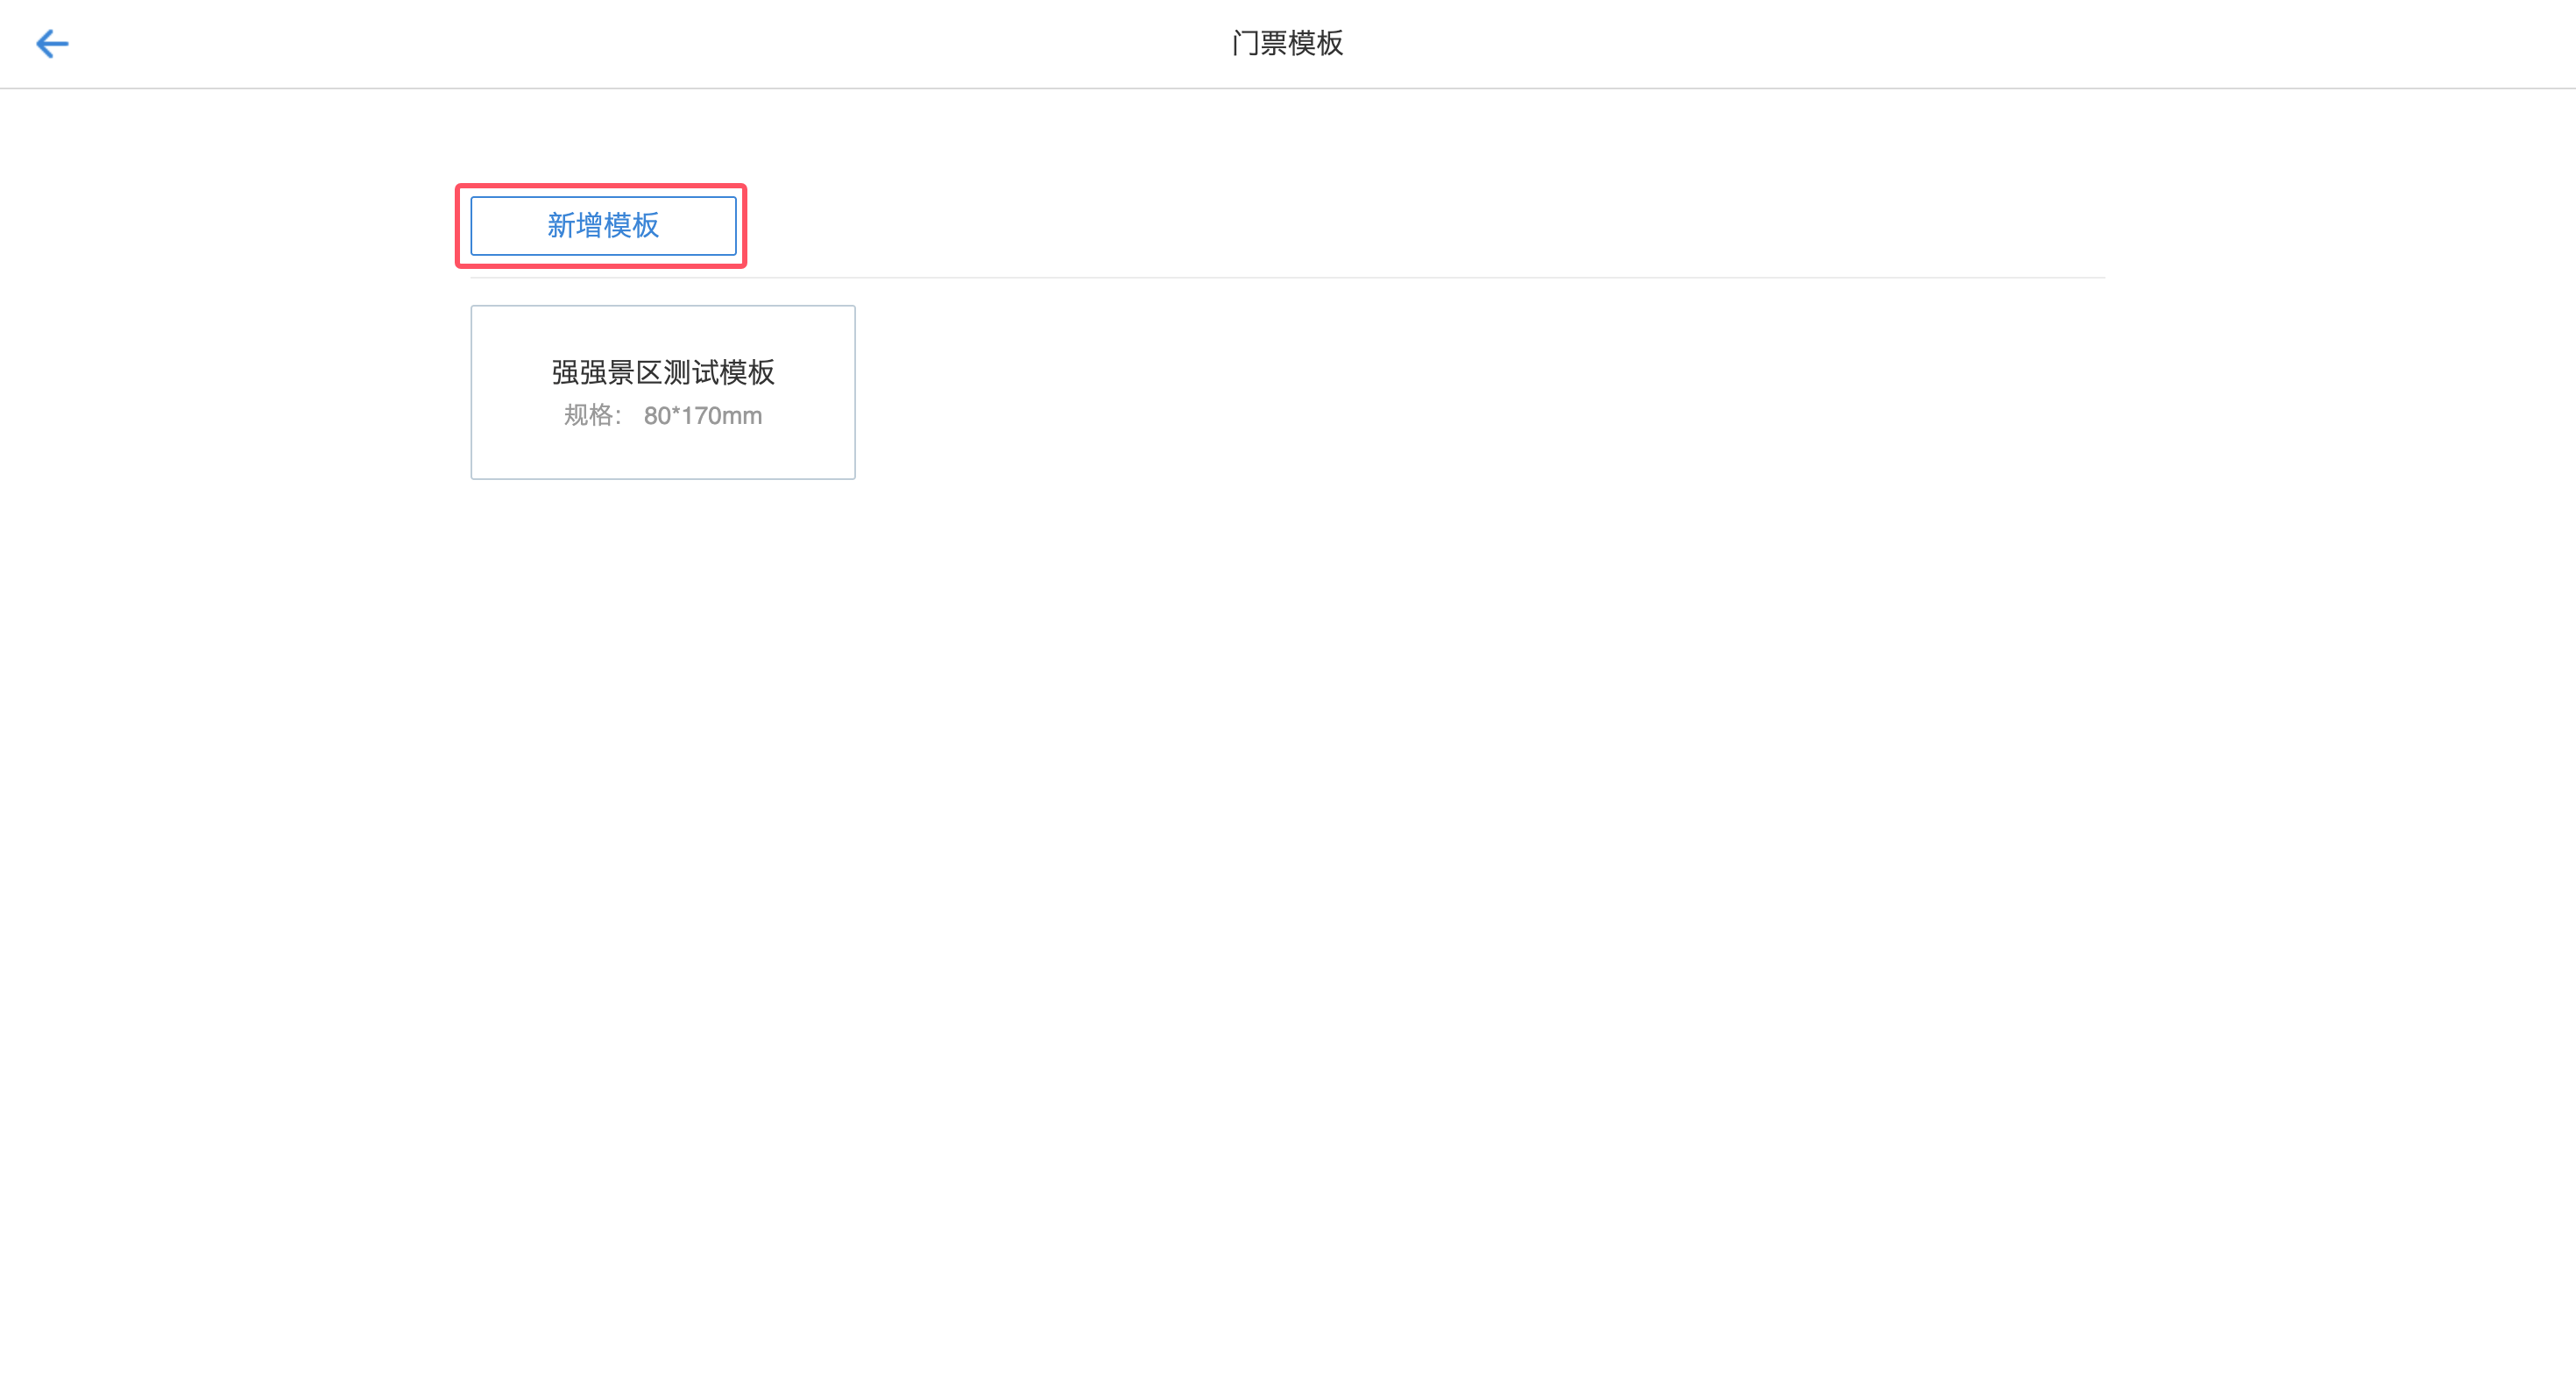Image resolution: width=2576 pixels, height=1398 pixels.
Task: Click the 80*170mm size label
Action: point(702,415)
